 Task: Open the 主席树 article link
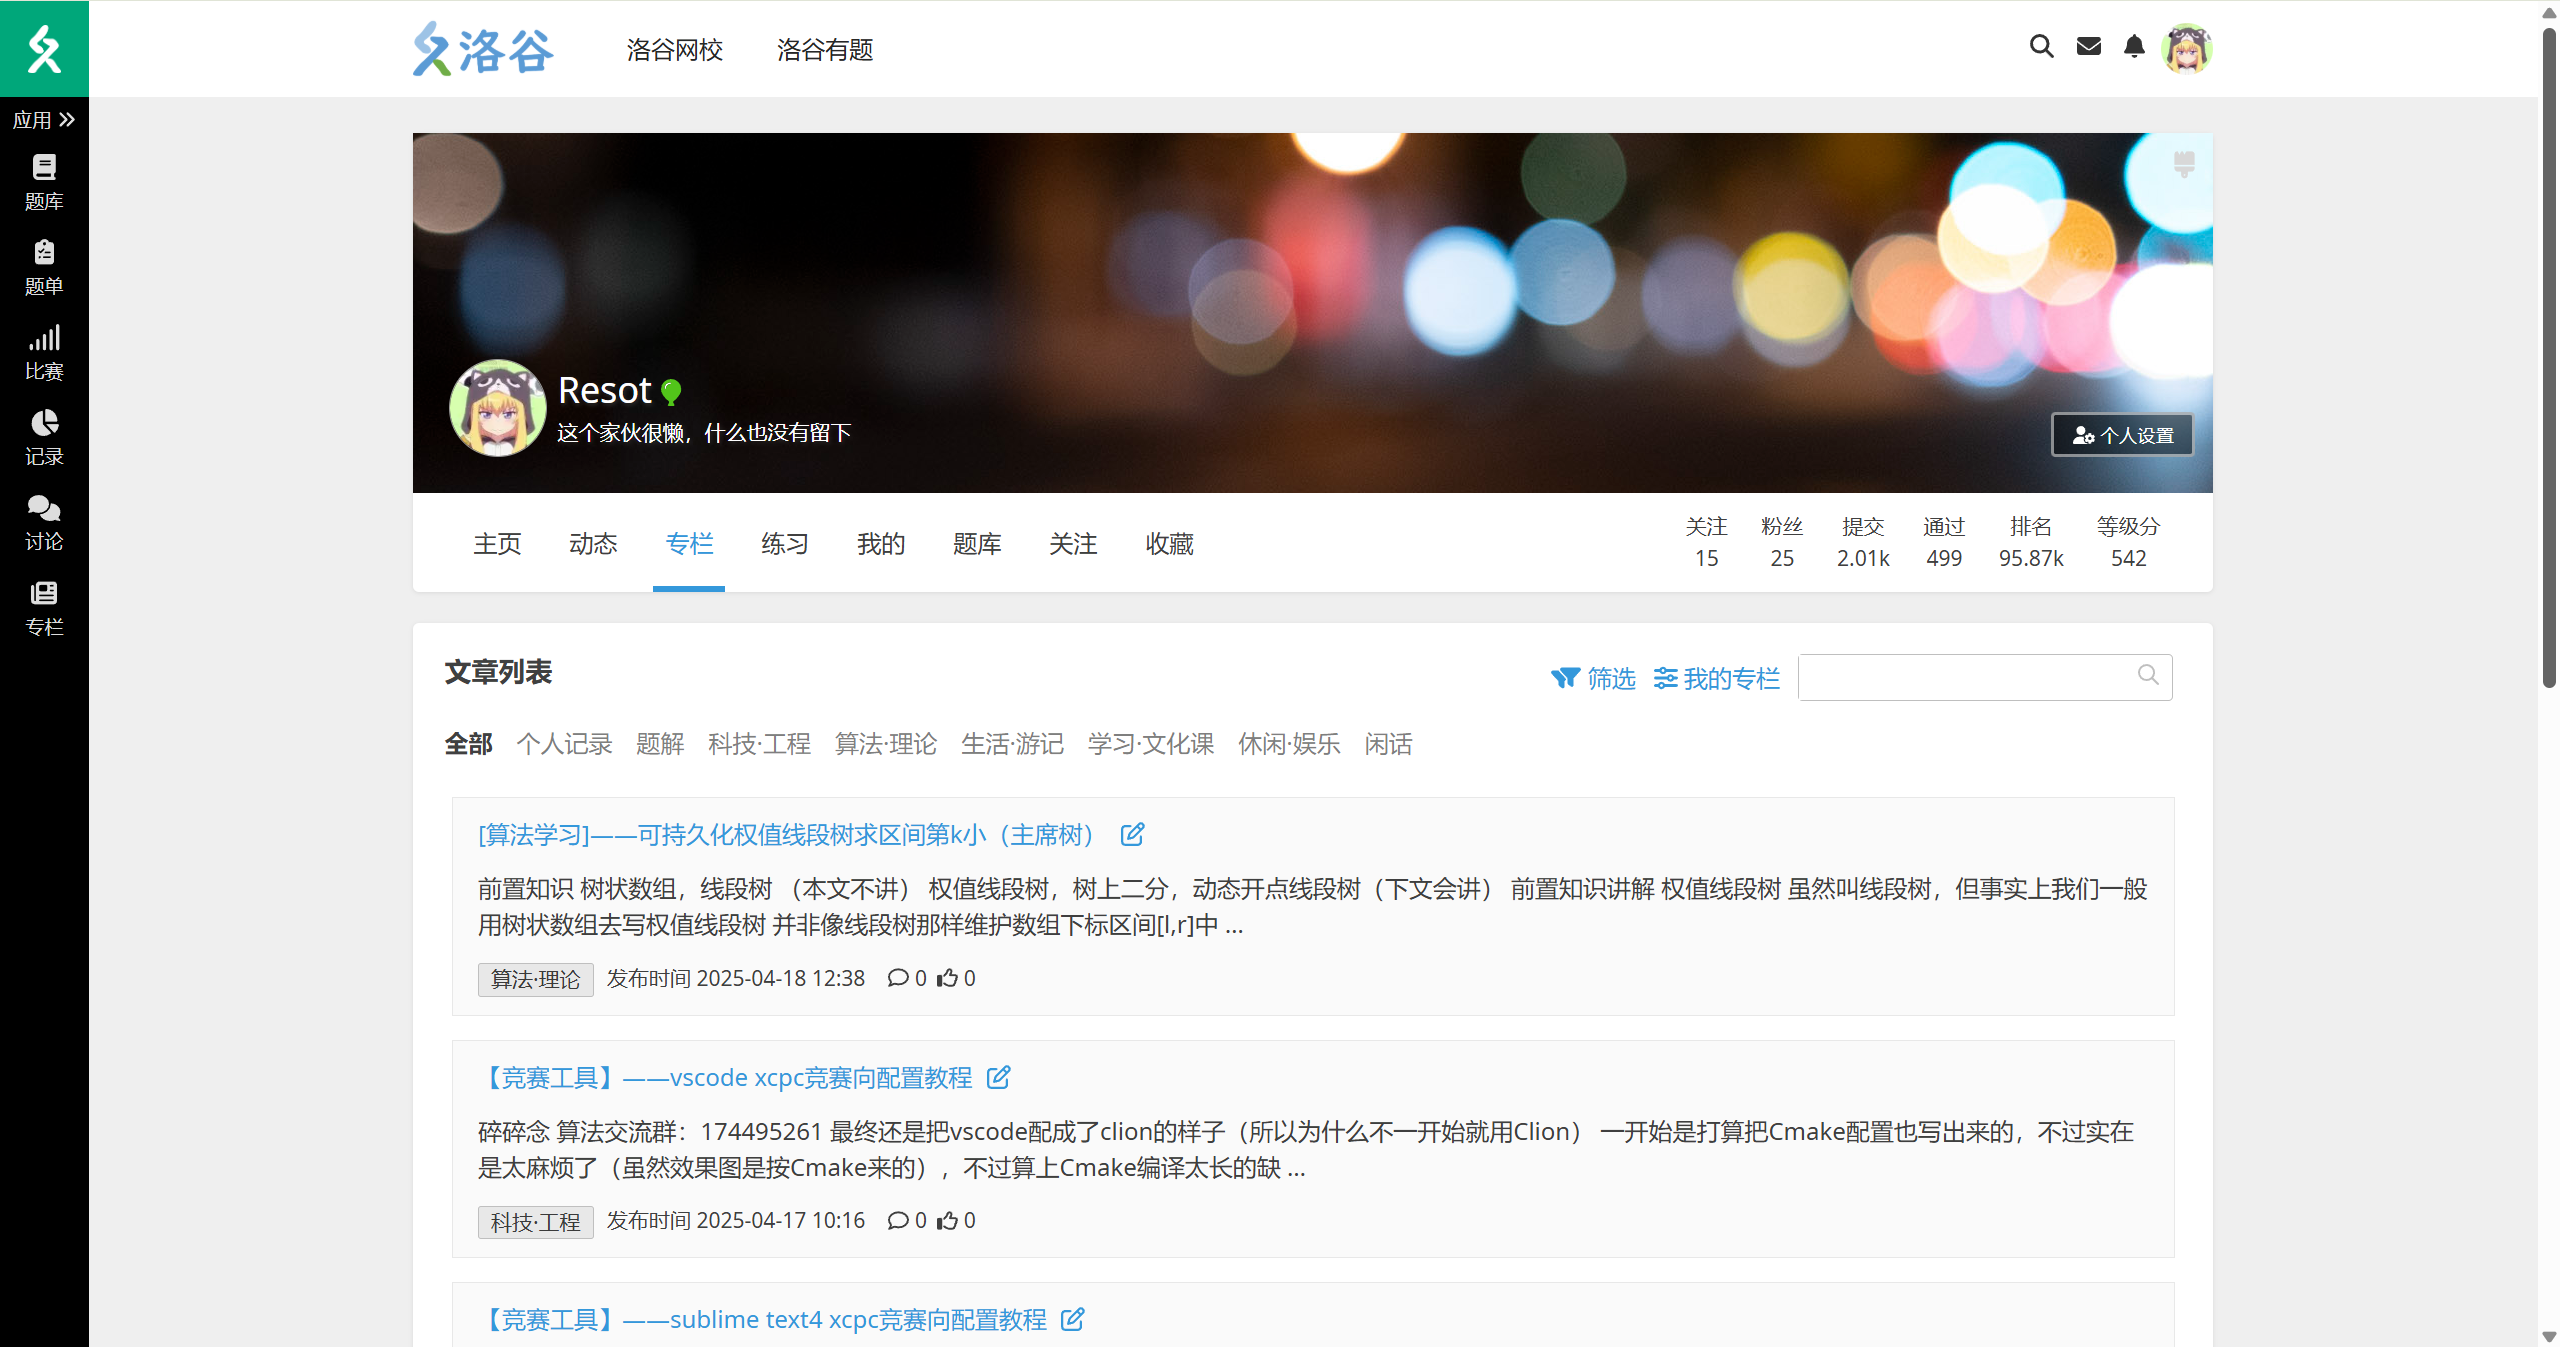tap(787, 835)
